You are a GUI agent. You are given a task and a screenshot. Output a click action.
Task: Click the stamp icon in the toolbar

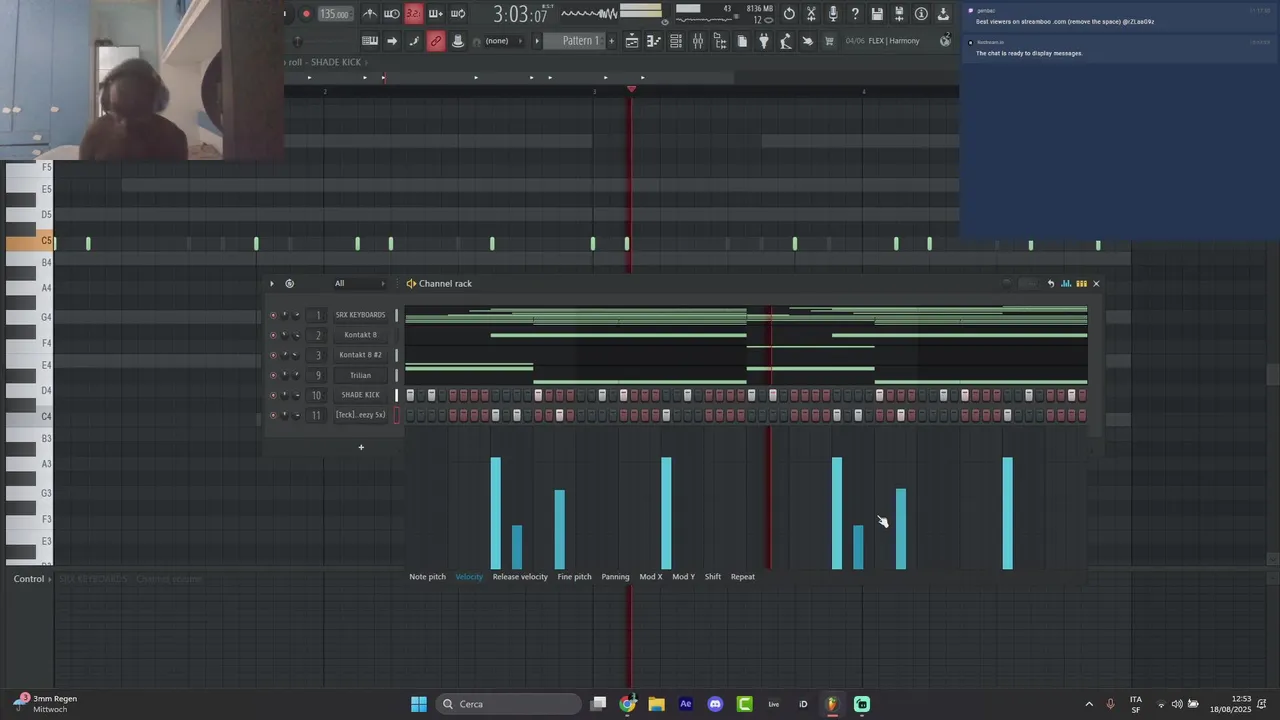tap(457, 41)
